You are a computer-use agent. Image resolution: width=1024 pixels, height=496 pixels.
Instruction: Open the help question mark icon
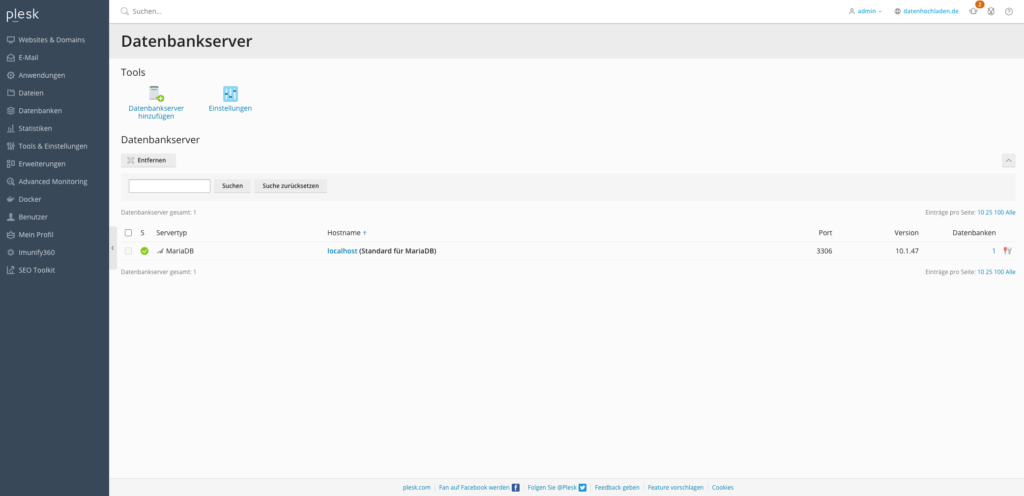pos(1009,11)
